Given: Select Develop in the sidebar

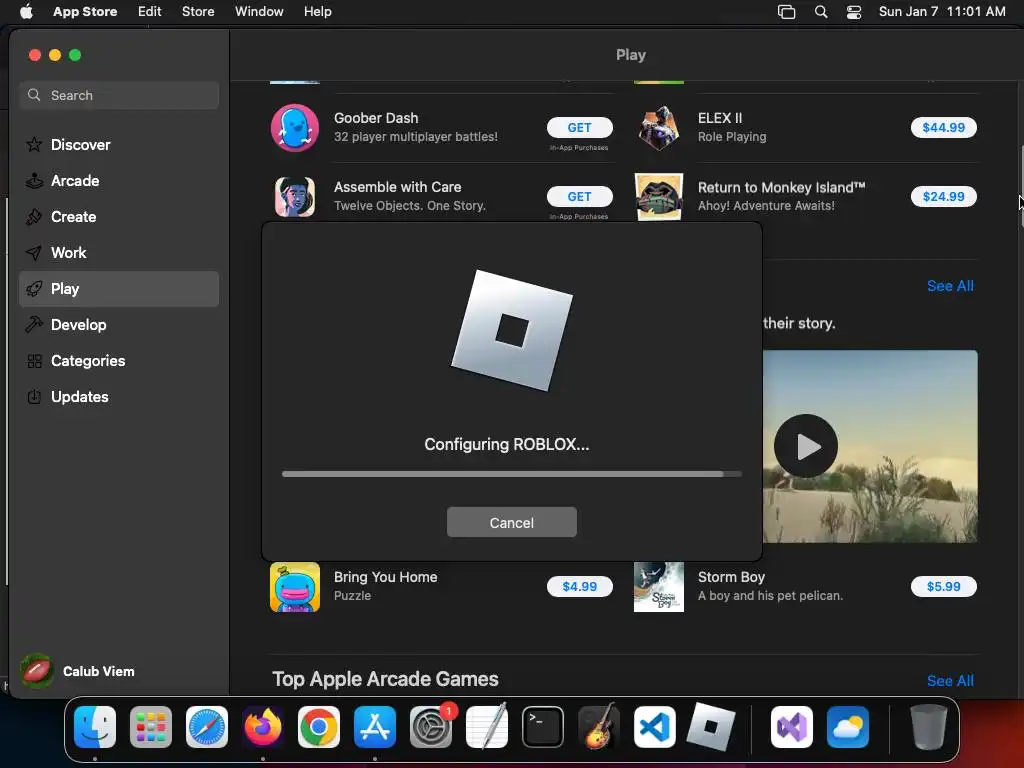Looking at the screenshot, I should click(119, 325).
